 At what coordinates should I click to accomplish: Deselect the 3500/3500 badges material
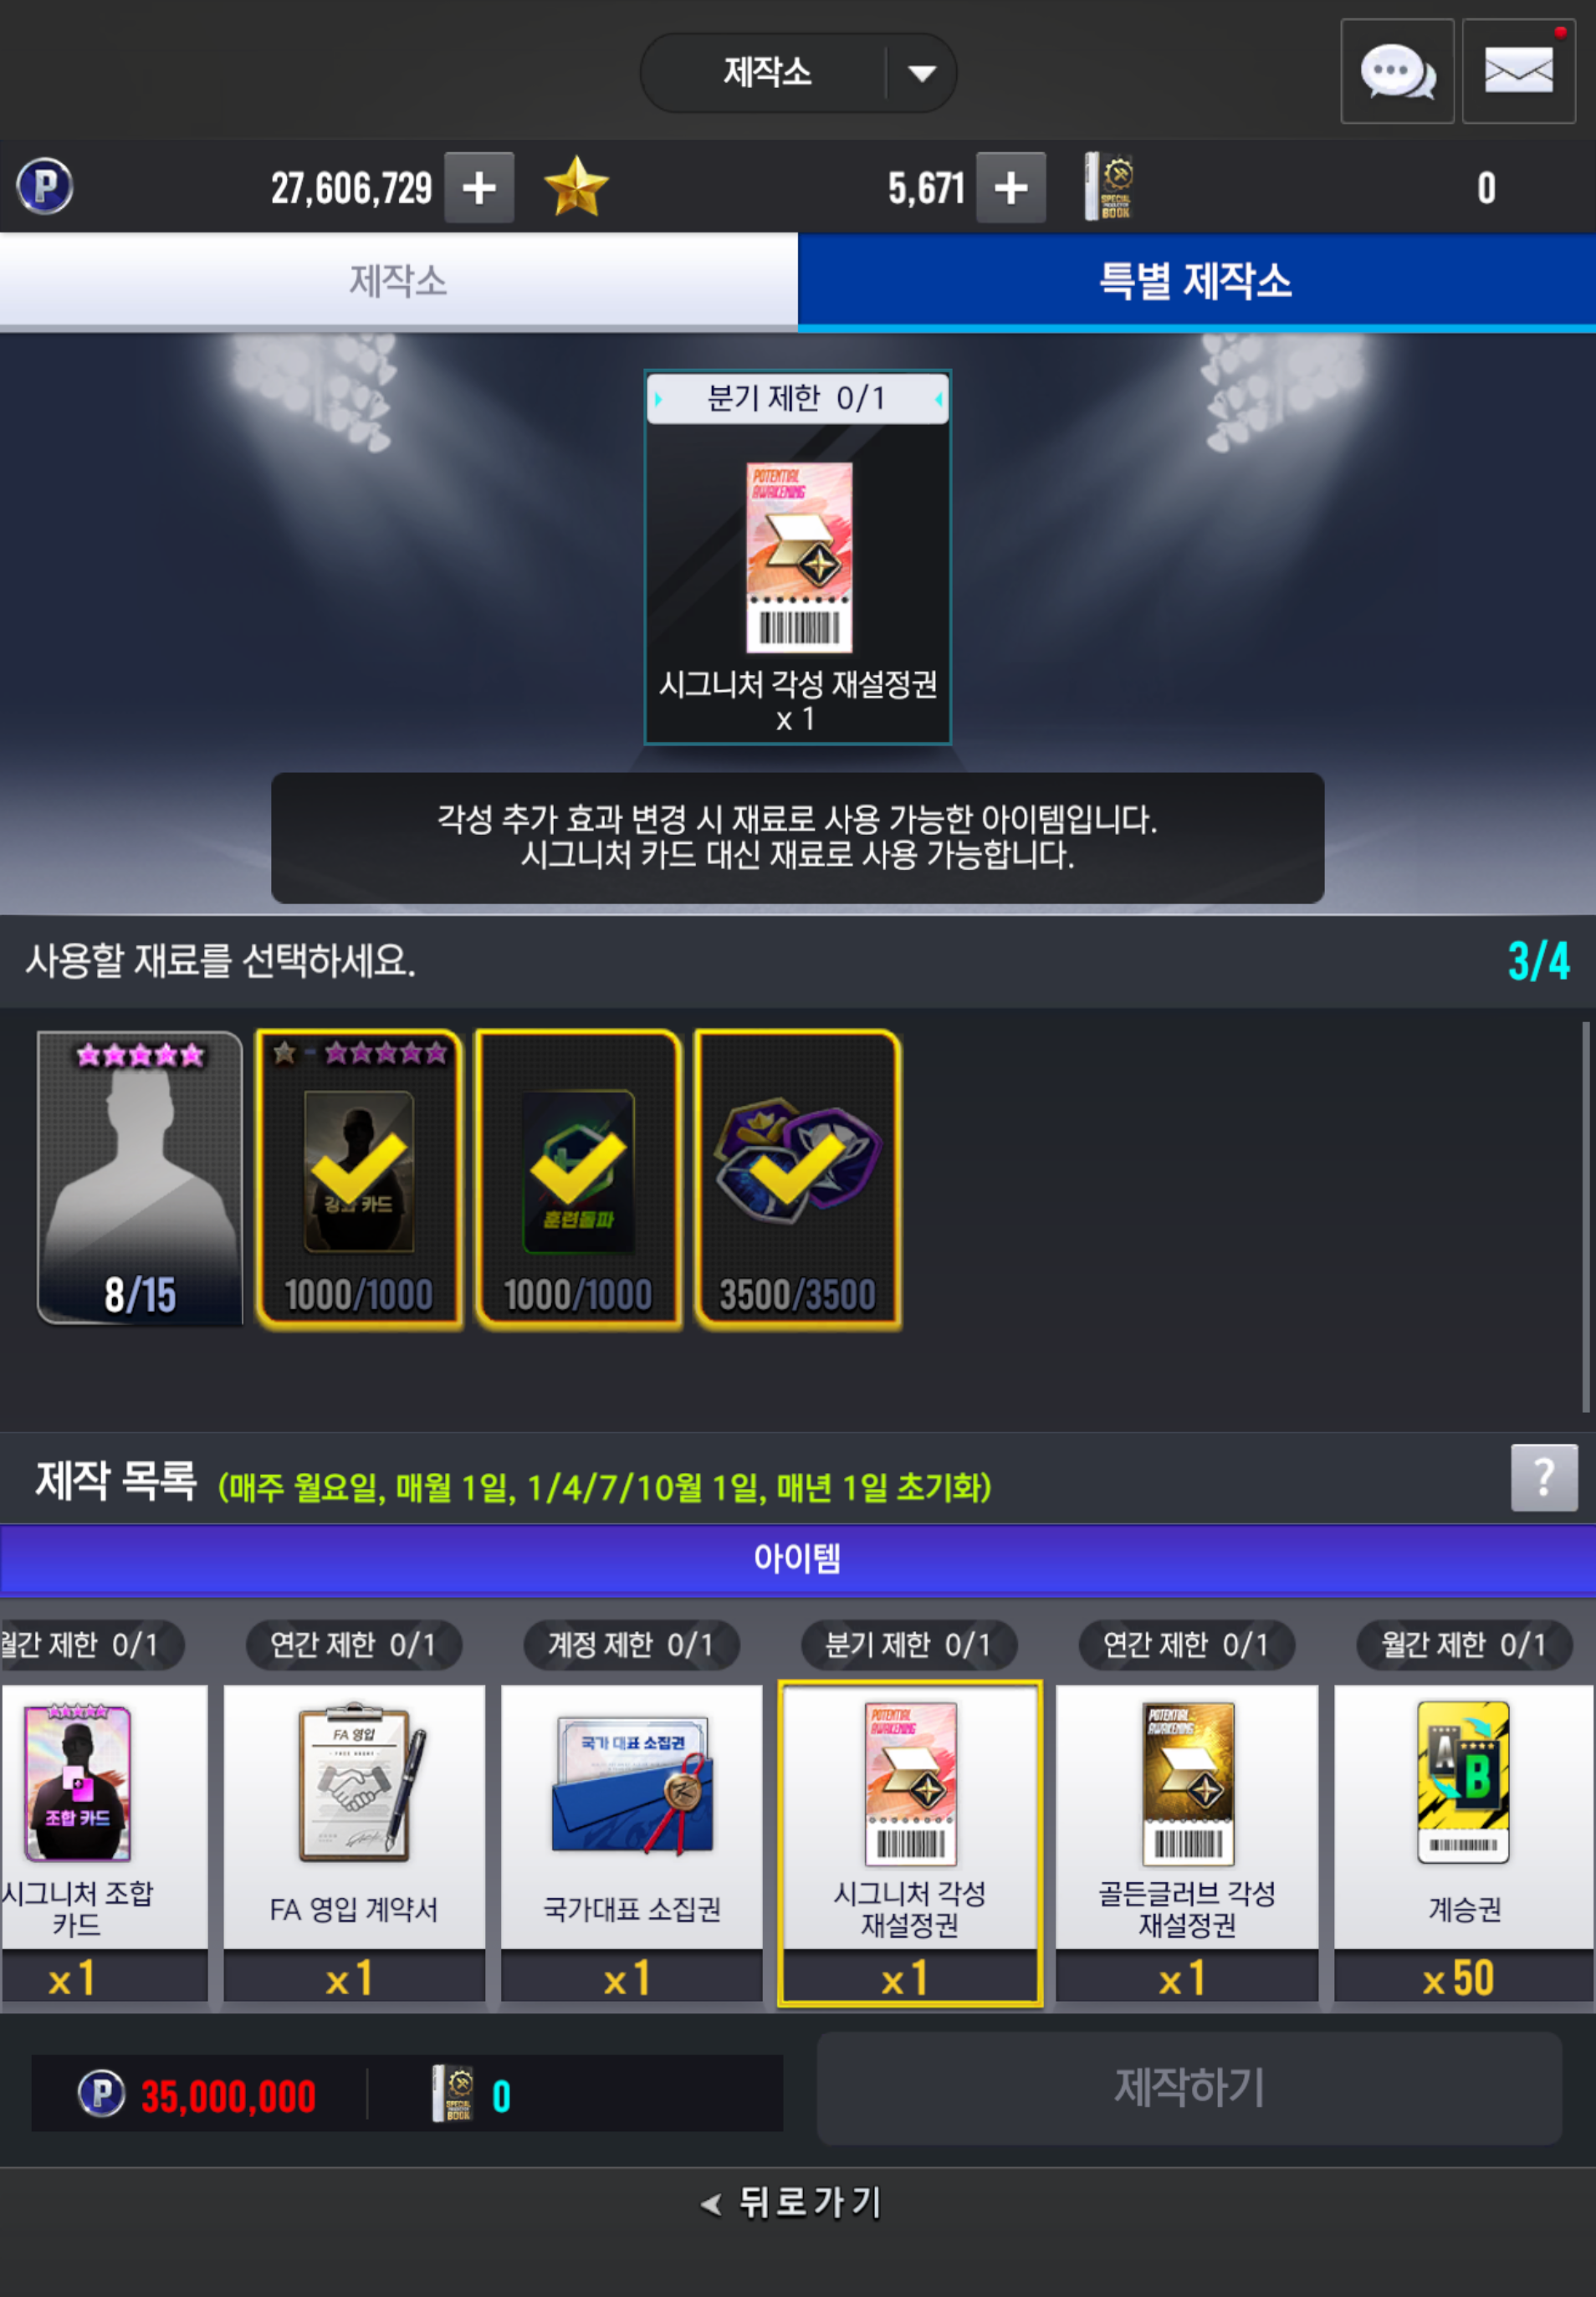point(797,1179)
